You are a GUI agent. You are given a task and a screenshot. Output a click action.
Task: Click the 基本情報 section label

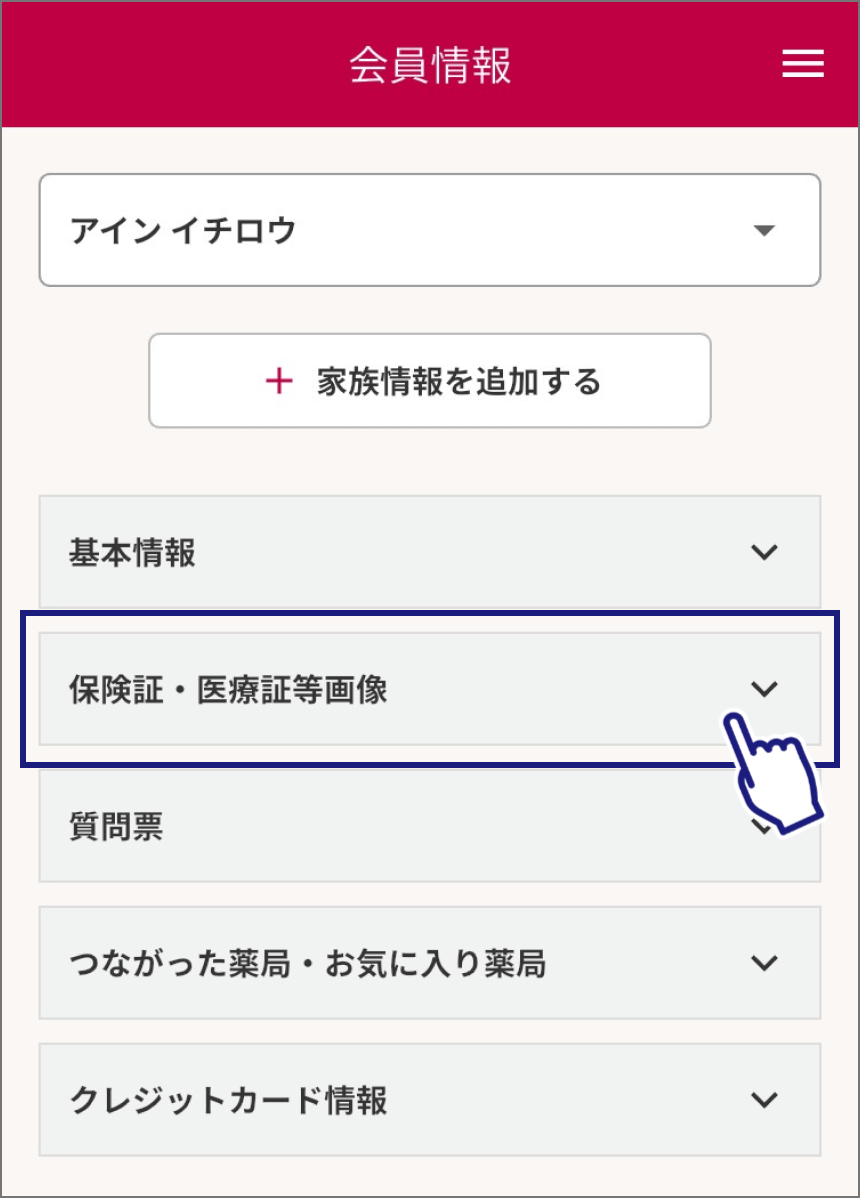132,552
